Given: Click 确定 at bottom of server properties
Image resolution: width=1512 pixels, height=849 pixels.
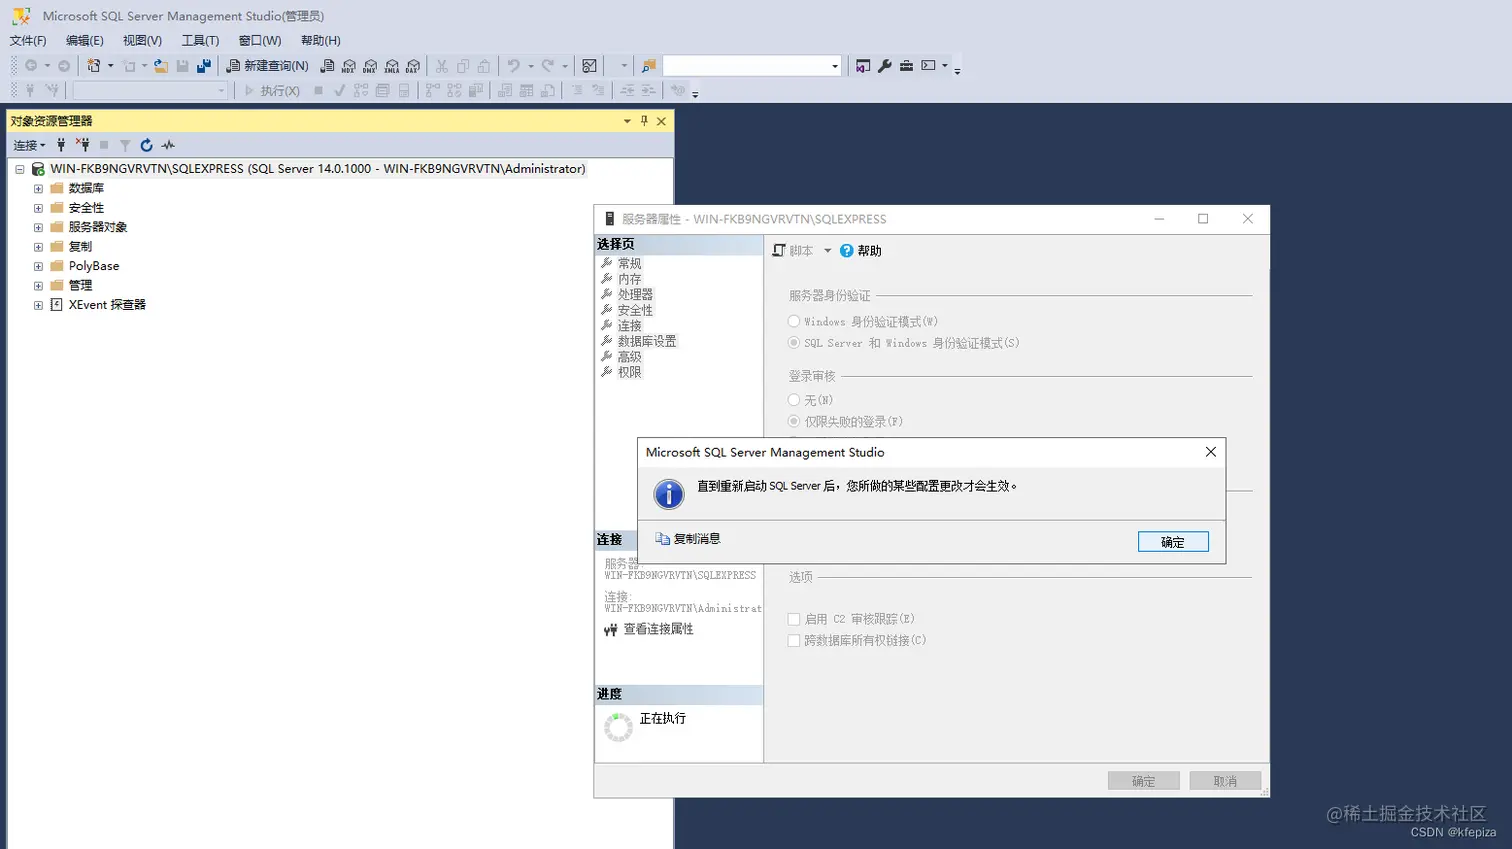Looking at the screenshot, I should tap(1143, 781).
